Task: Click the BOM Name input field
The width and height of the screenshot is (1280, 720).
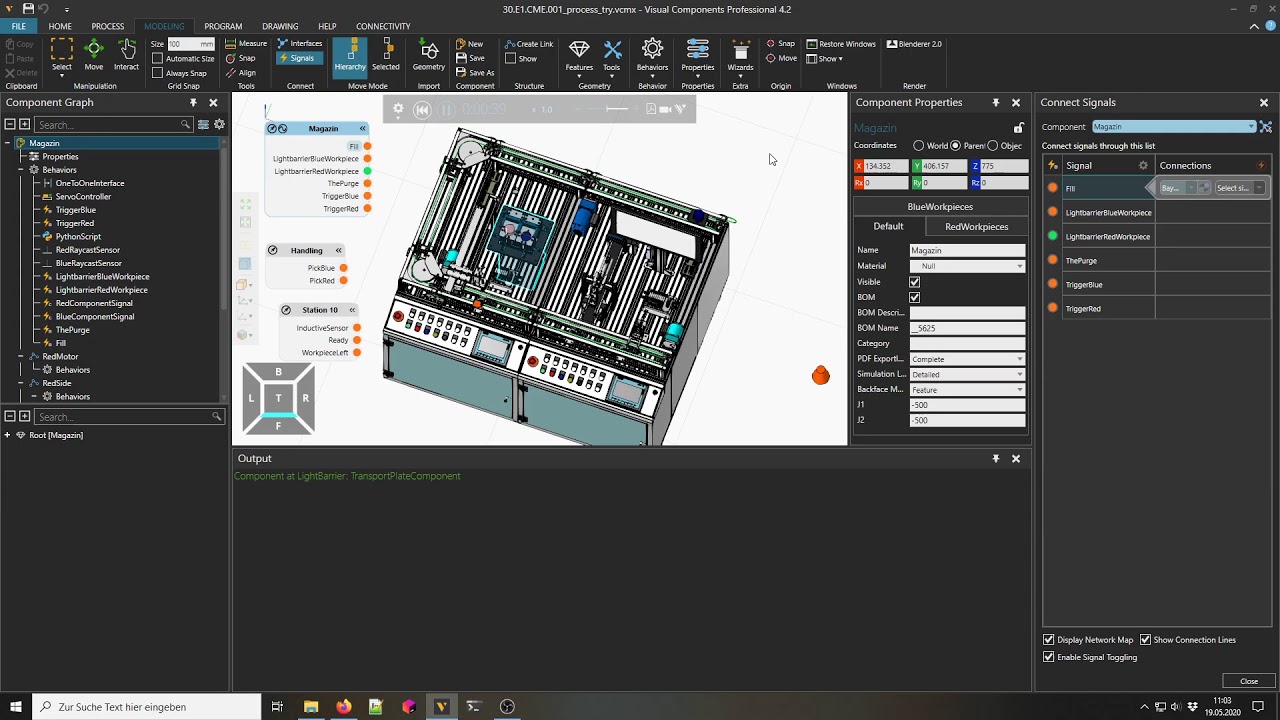Action: (x=966, y=328)
